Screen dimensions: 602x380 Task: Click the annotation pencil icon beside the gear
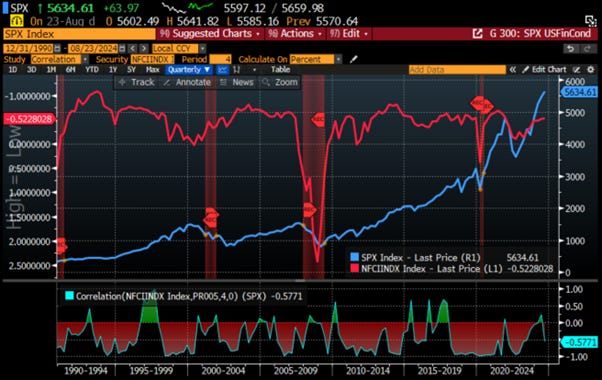pos(577,69)
